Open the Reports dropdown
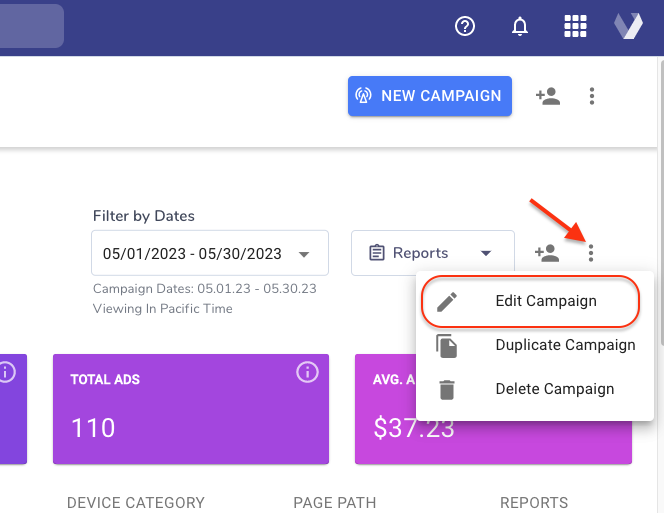The image size is (664, 513). pyautogui.click(x=432, y=253)
